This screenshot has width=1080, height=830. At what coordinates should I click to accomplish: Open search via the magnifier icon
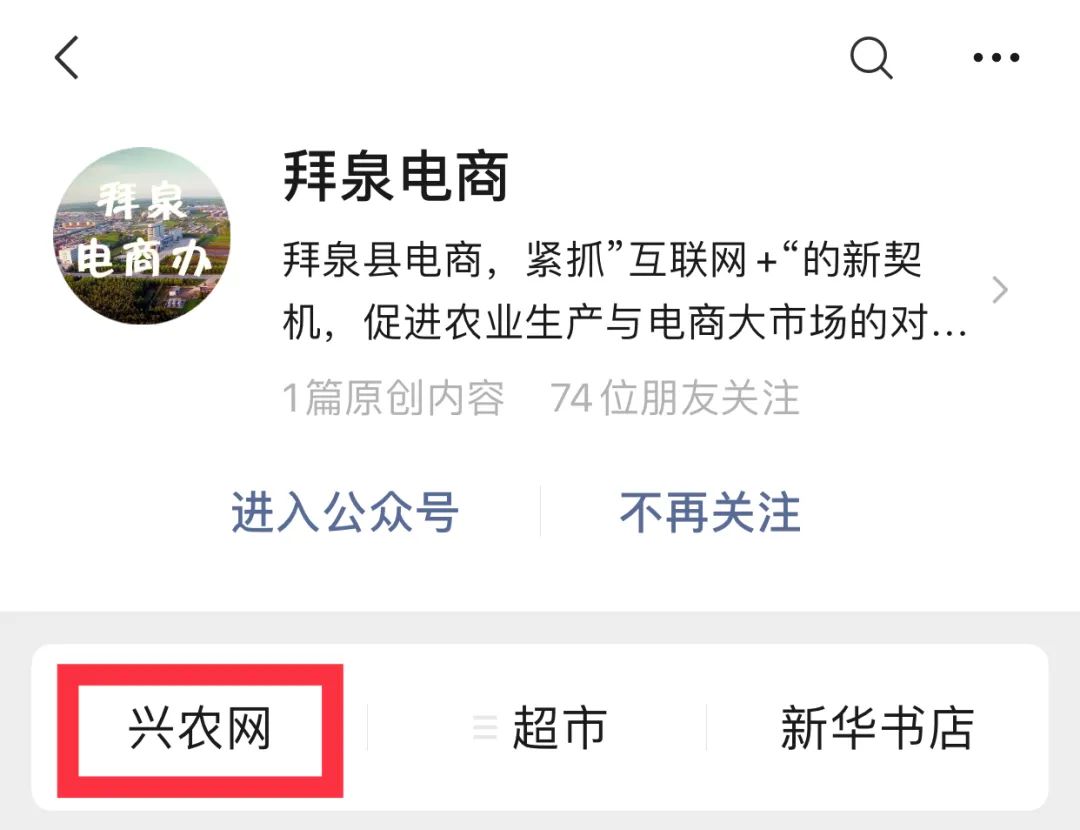pos(871,58)
